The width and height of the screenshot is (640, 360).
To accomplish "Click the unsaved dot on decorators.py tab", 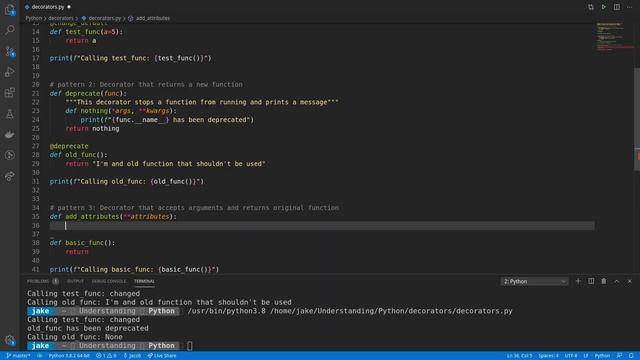I will click(x=69, y=7).
